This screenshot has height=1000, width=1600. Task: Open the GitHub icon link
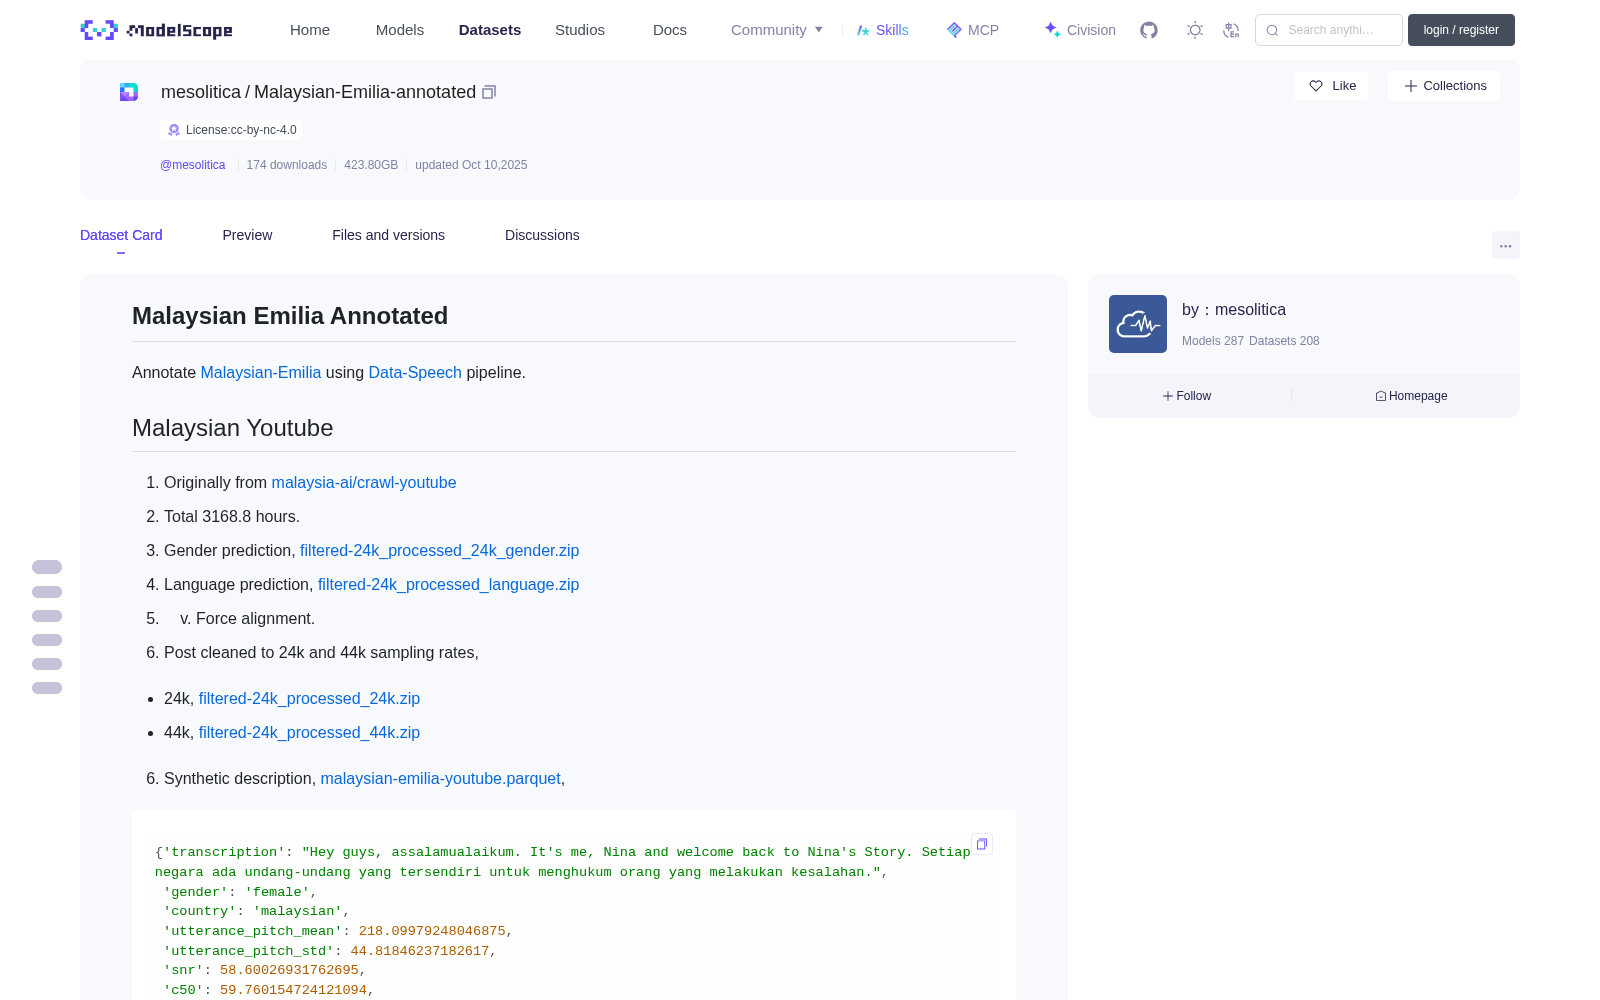[1149, 30]
